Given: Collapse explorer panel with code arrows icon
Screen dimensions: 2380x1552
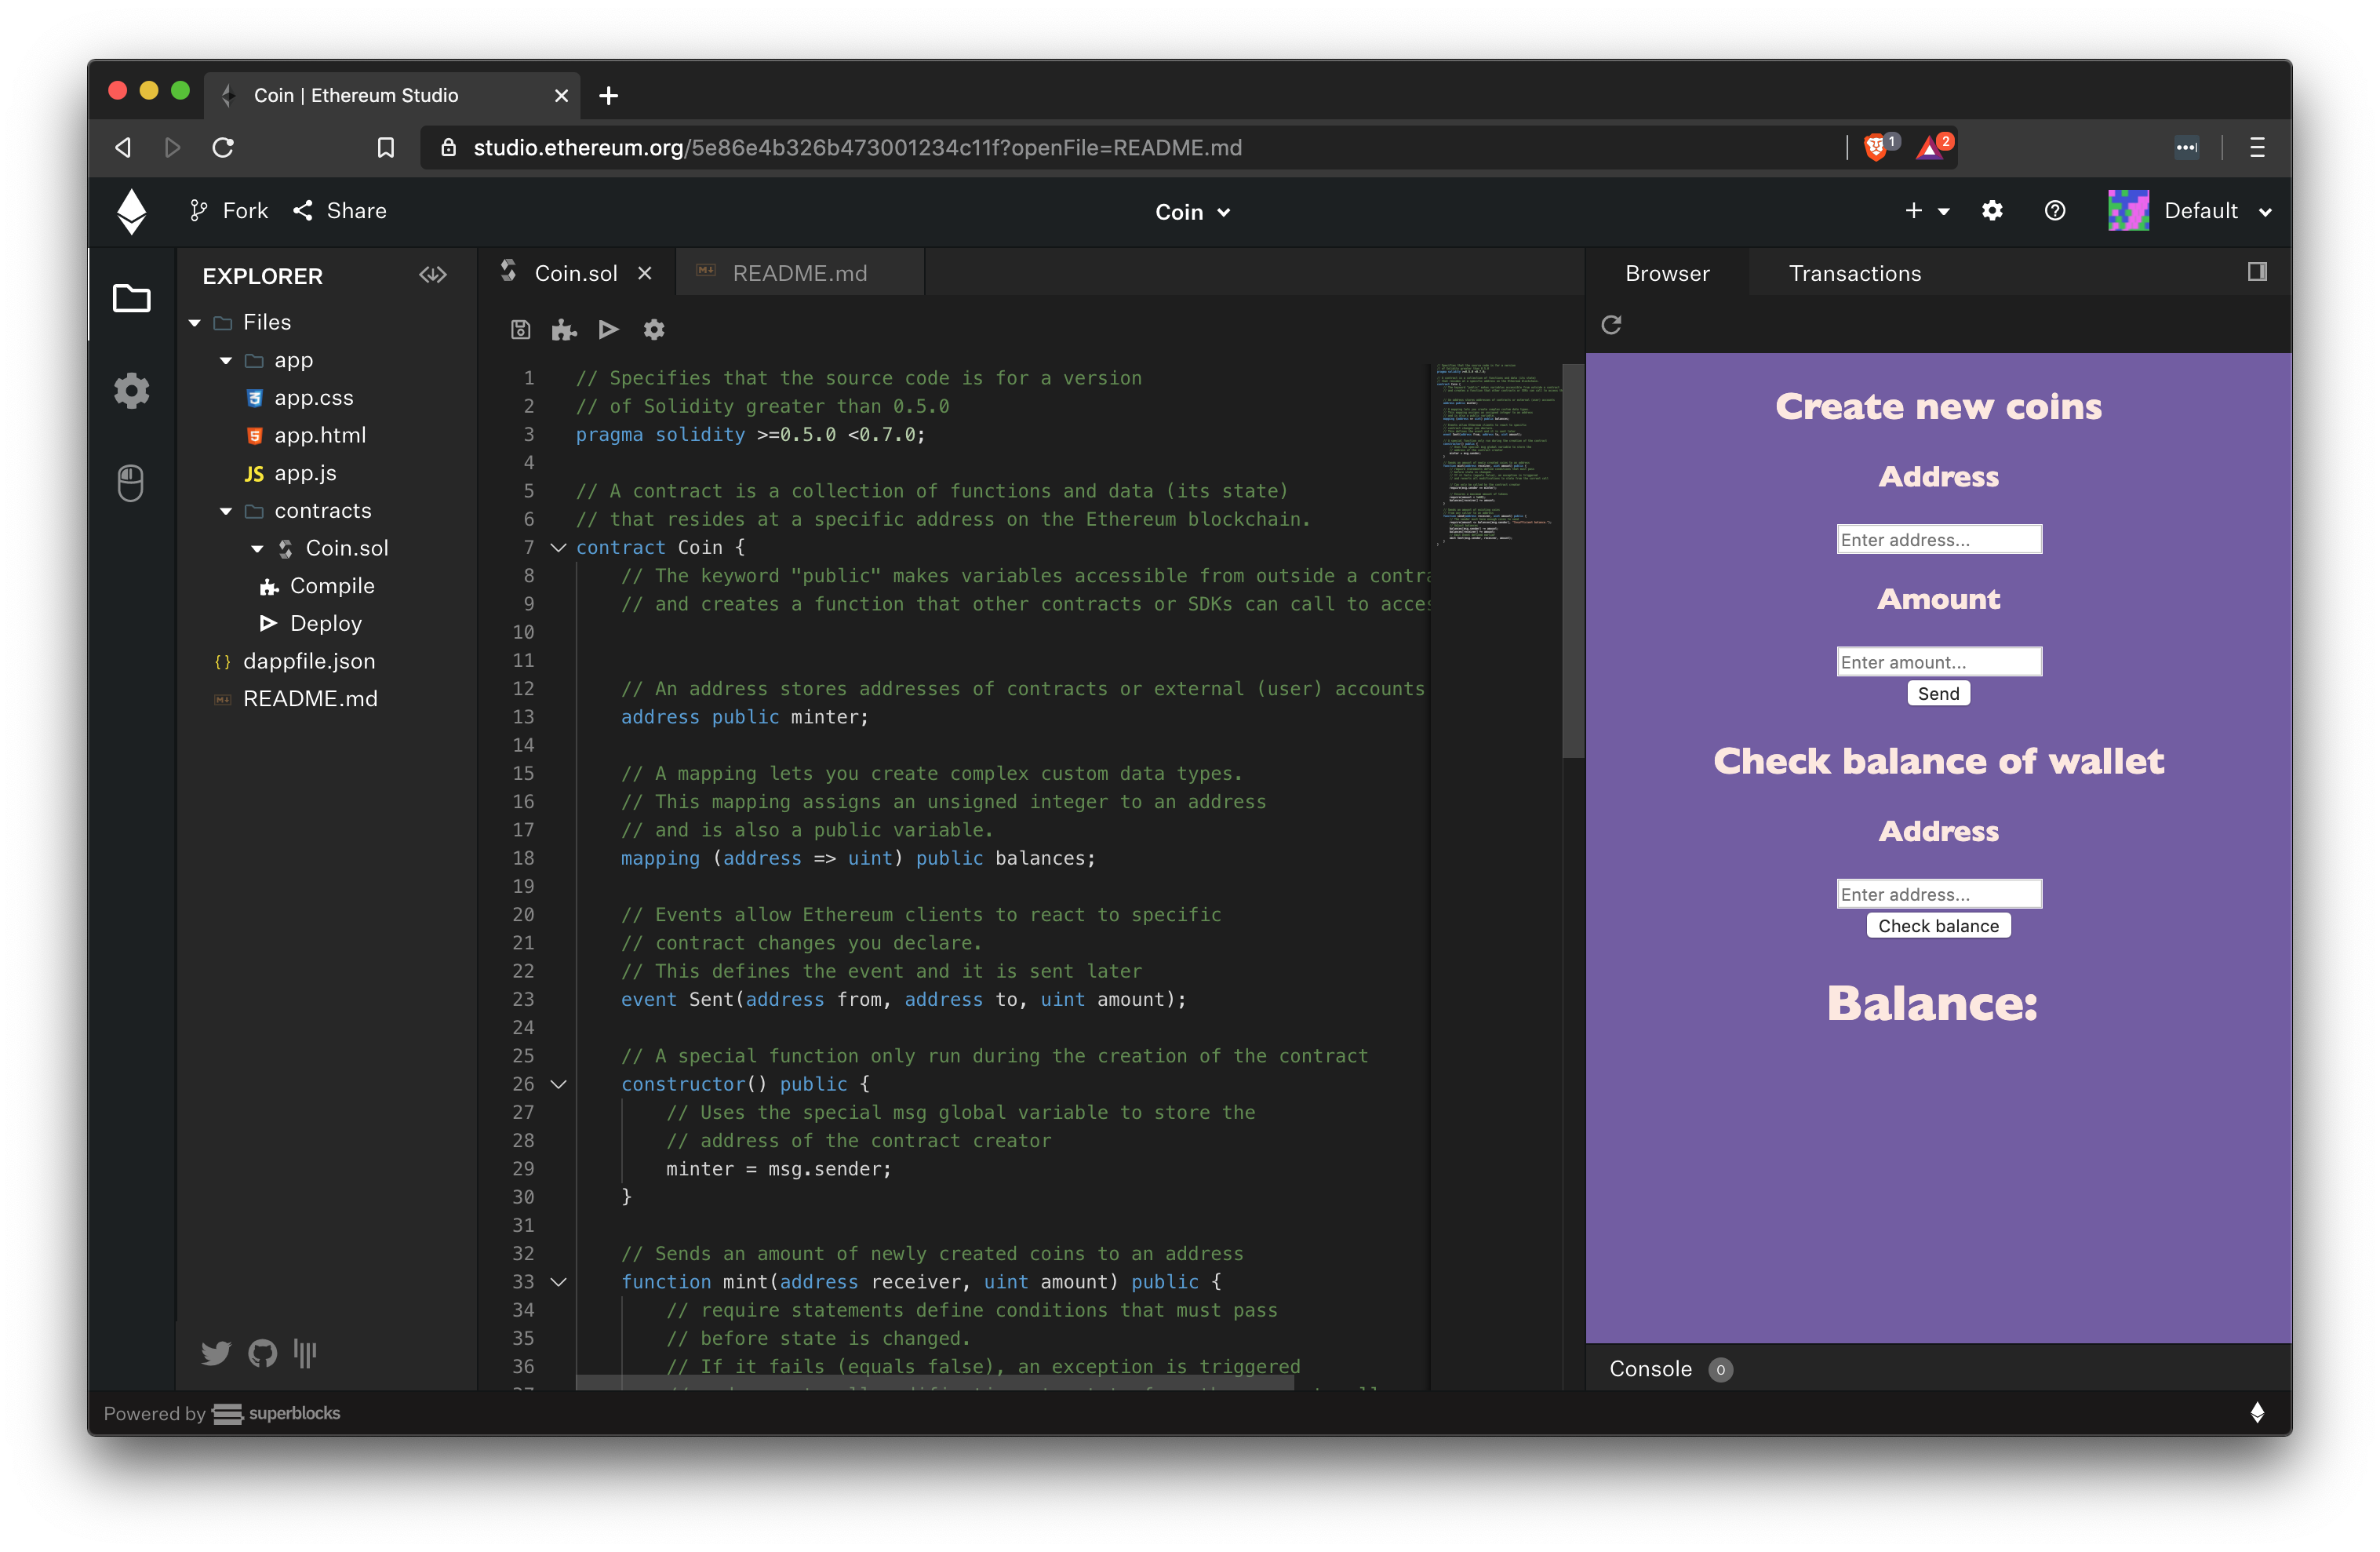Looking at the screenshot, I should (433, 275).
